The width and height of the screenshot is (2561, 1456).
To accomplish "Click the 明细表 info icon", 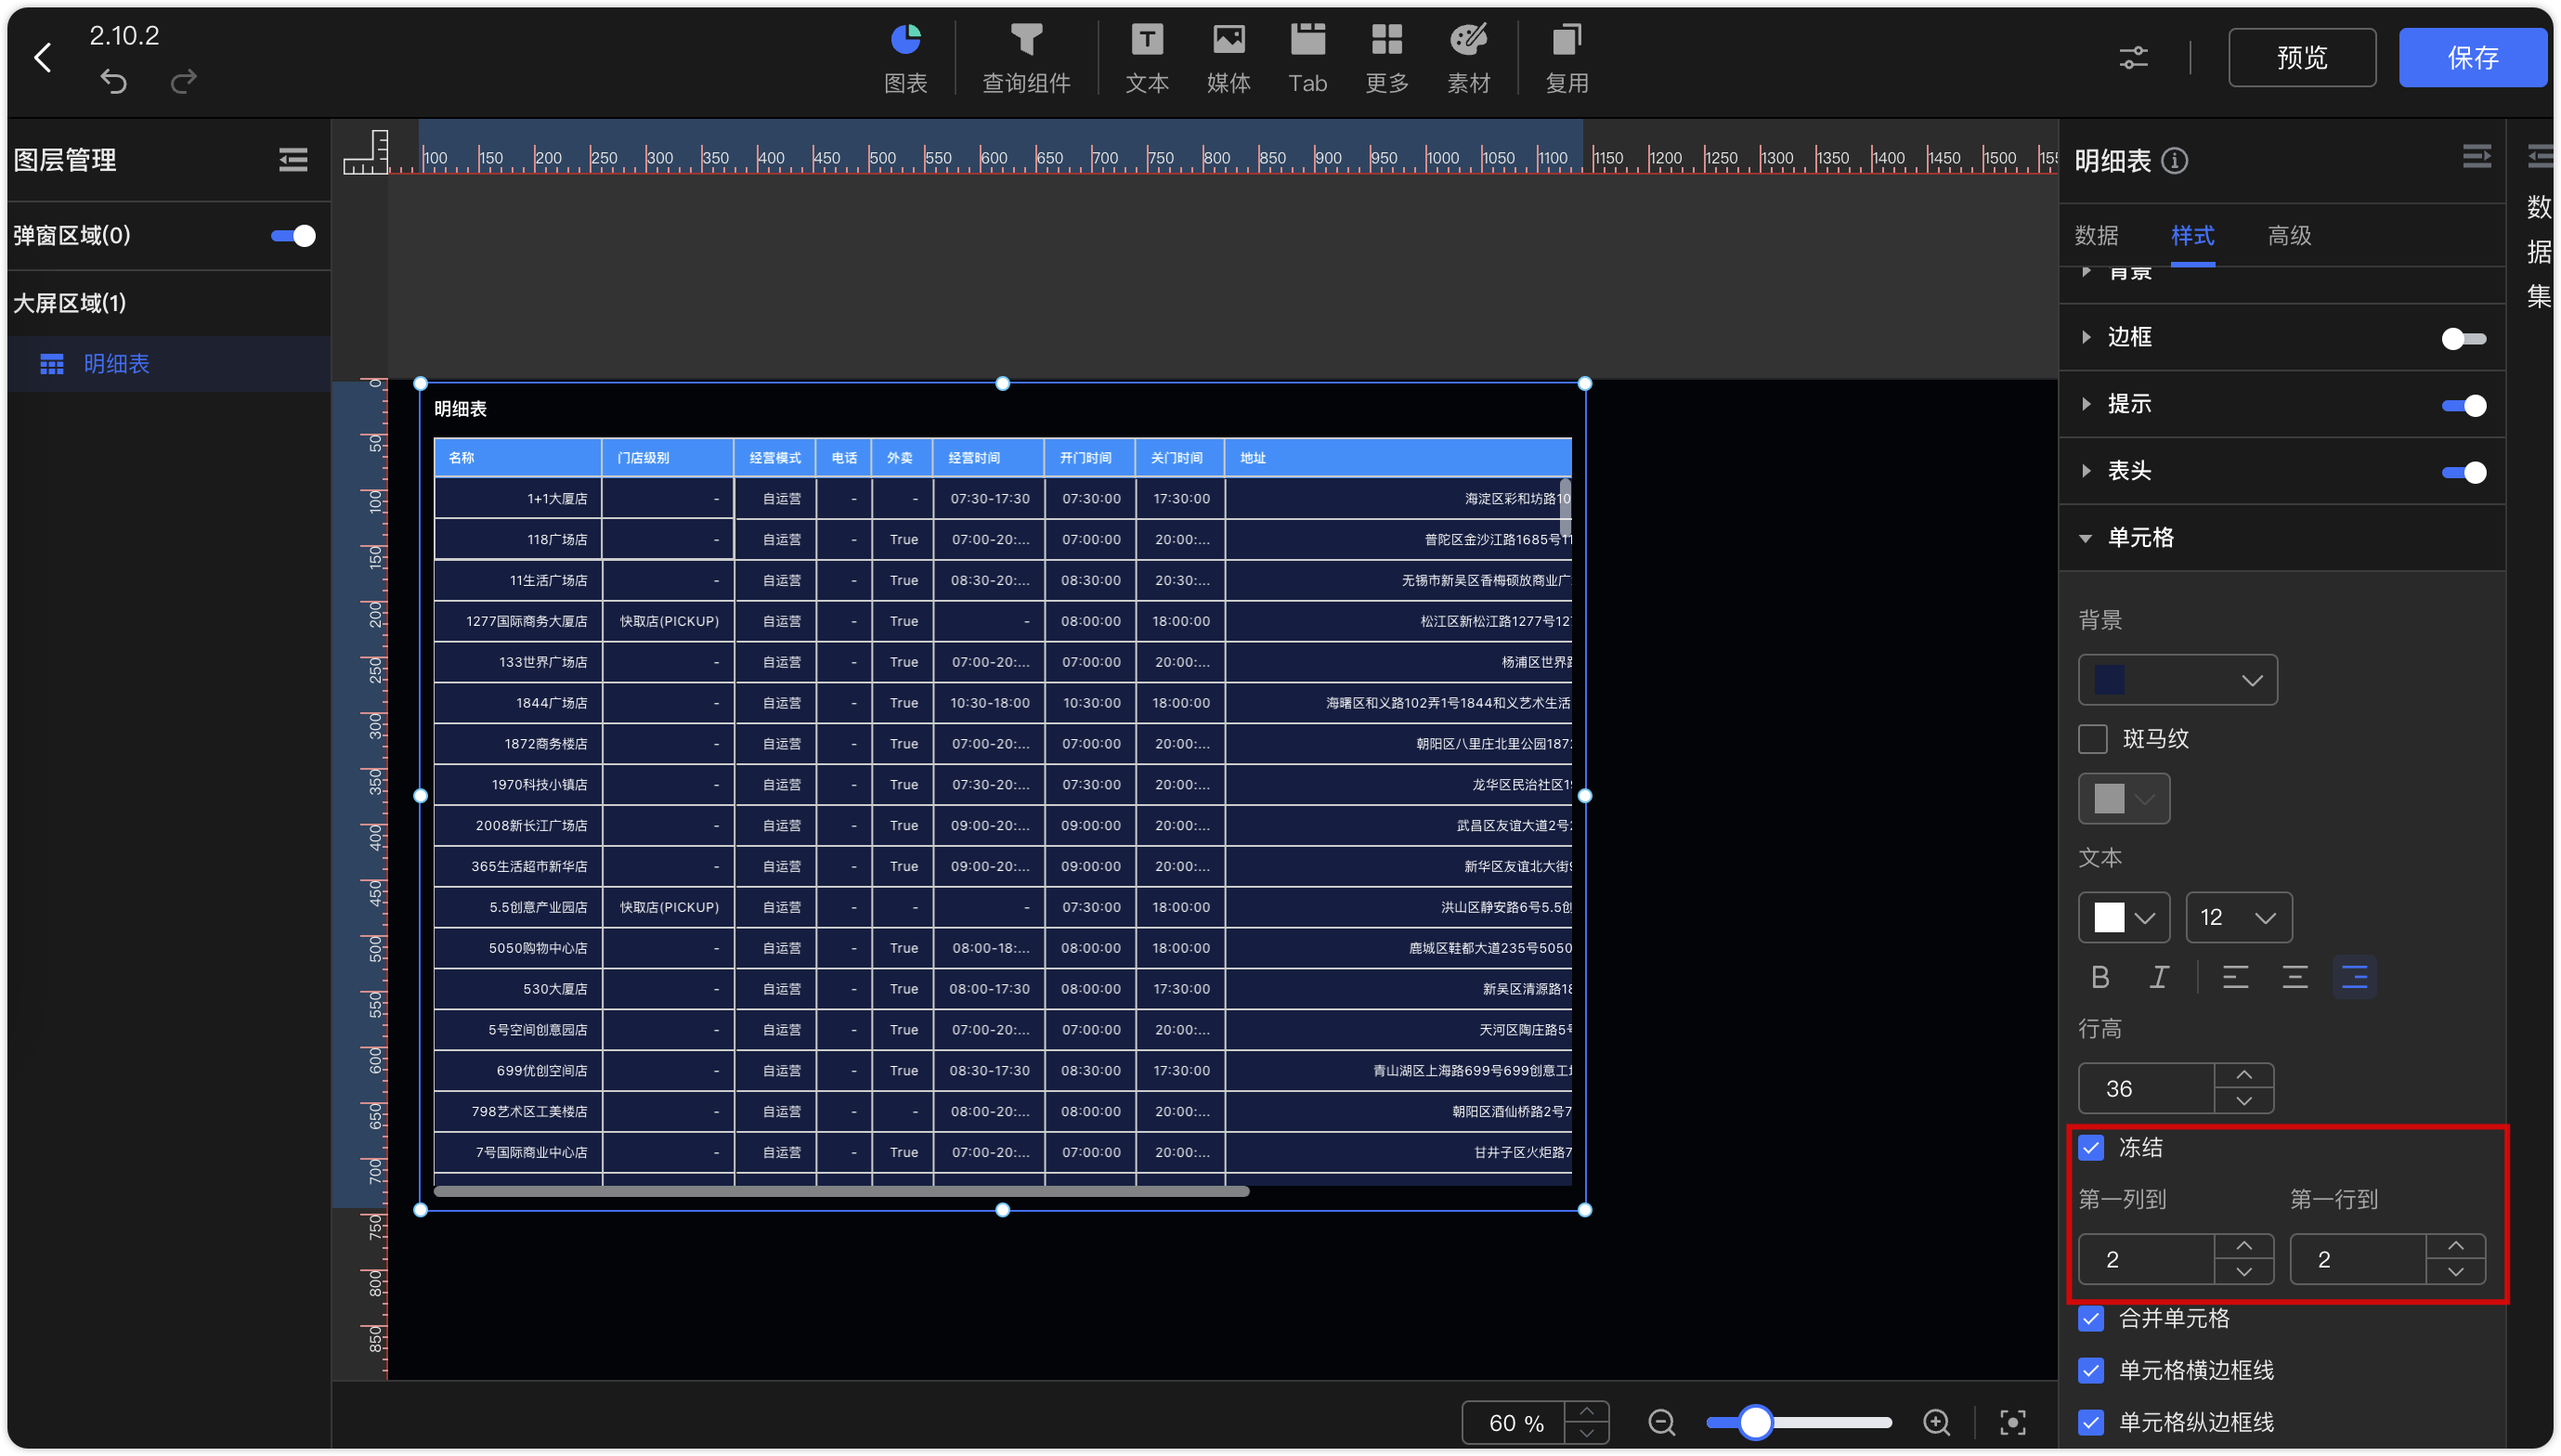I will [2174, 161].
